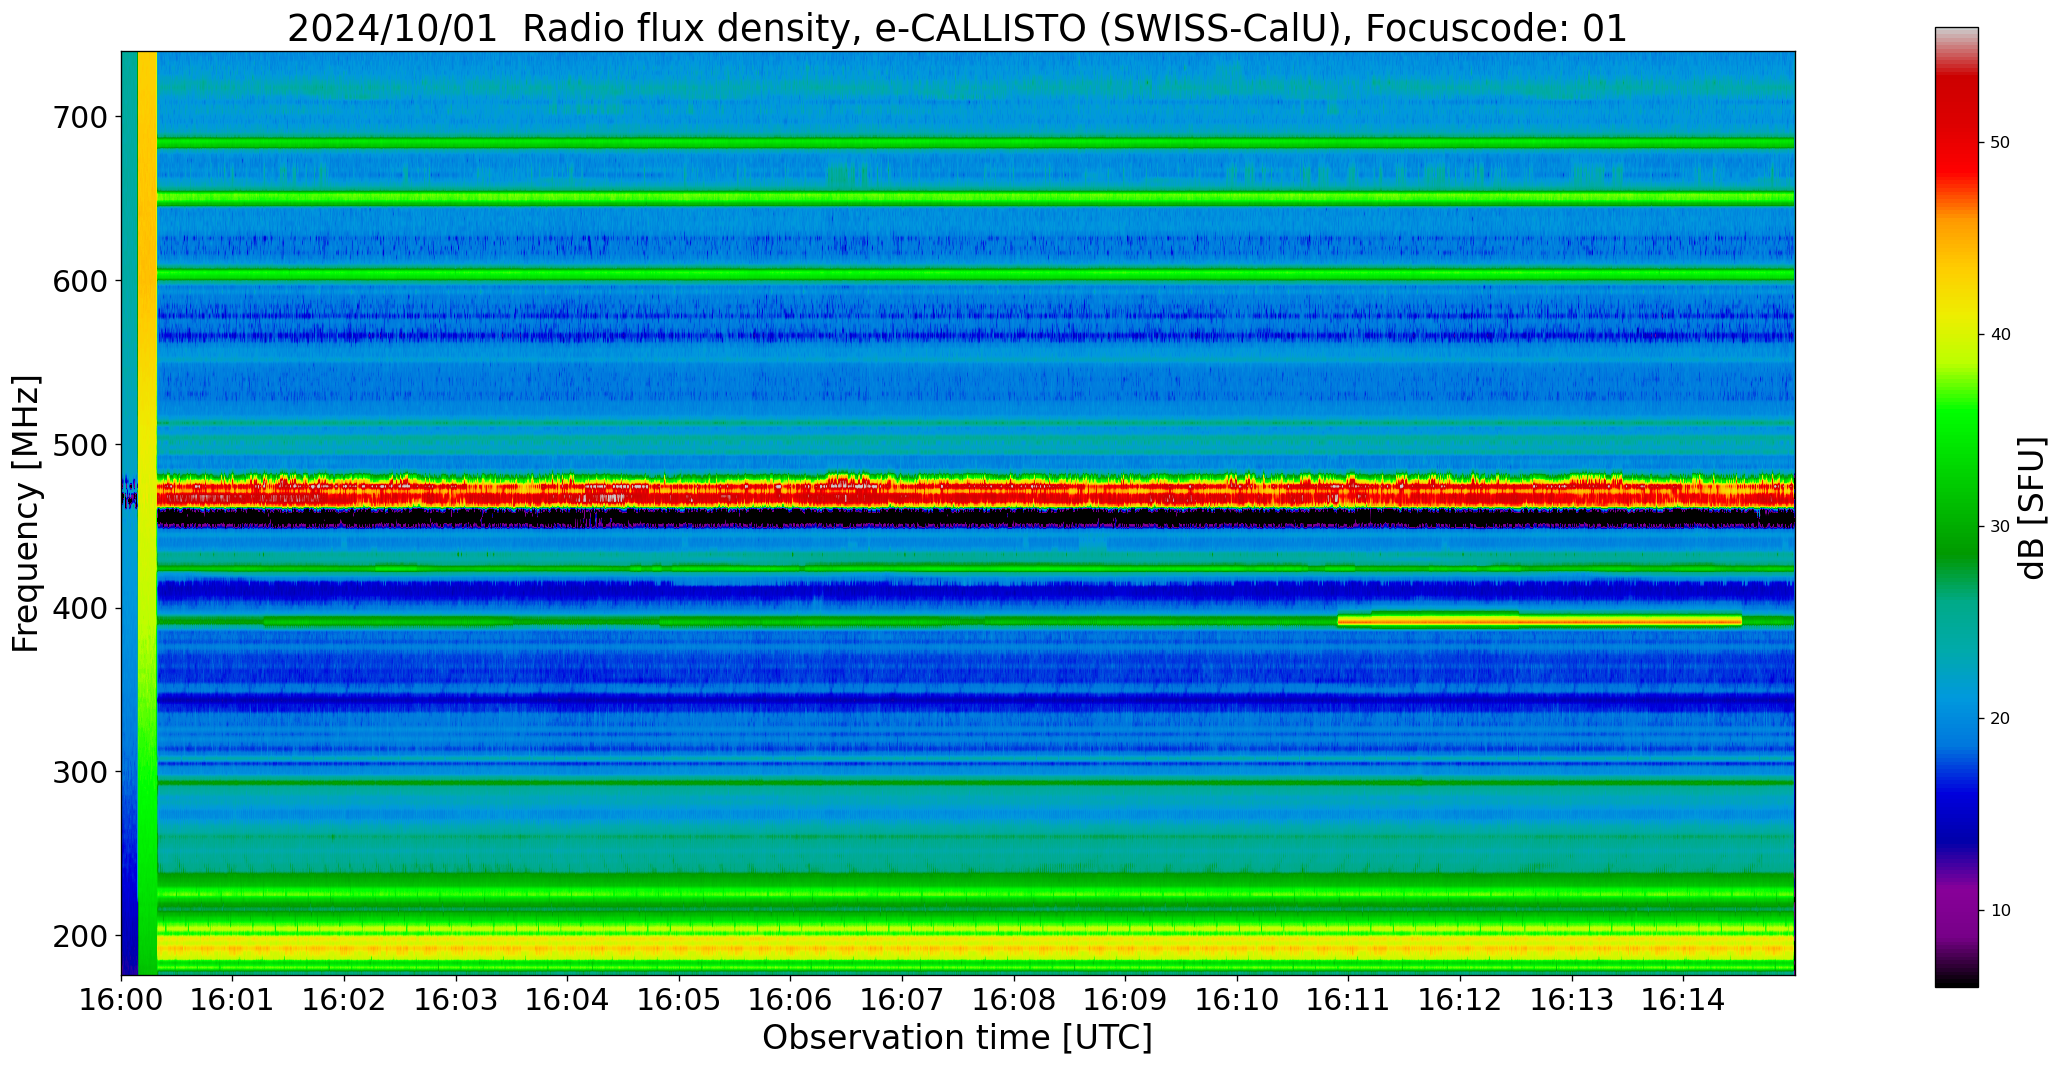Click the 300 frequency tick label
Viewport: 2062px width, 1067px height.
coord(79,772)
